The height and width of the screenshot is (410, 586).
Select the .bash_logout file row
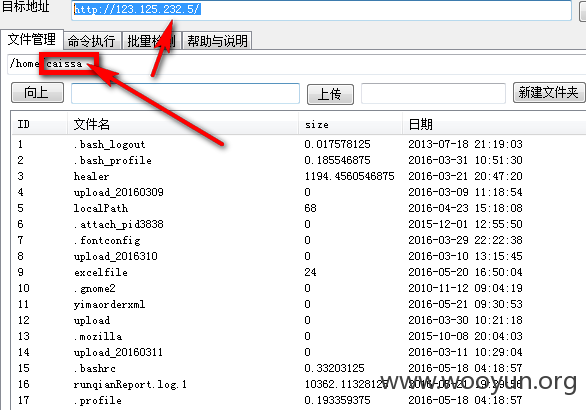click(x=298, y=144)
